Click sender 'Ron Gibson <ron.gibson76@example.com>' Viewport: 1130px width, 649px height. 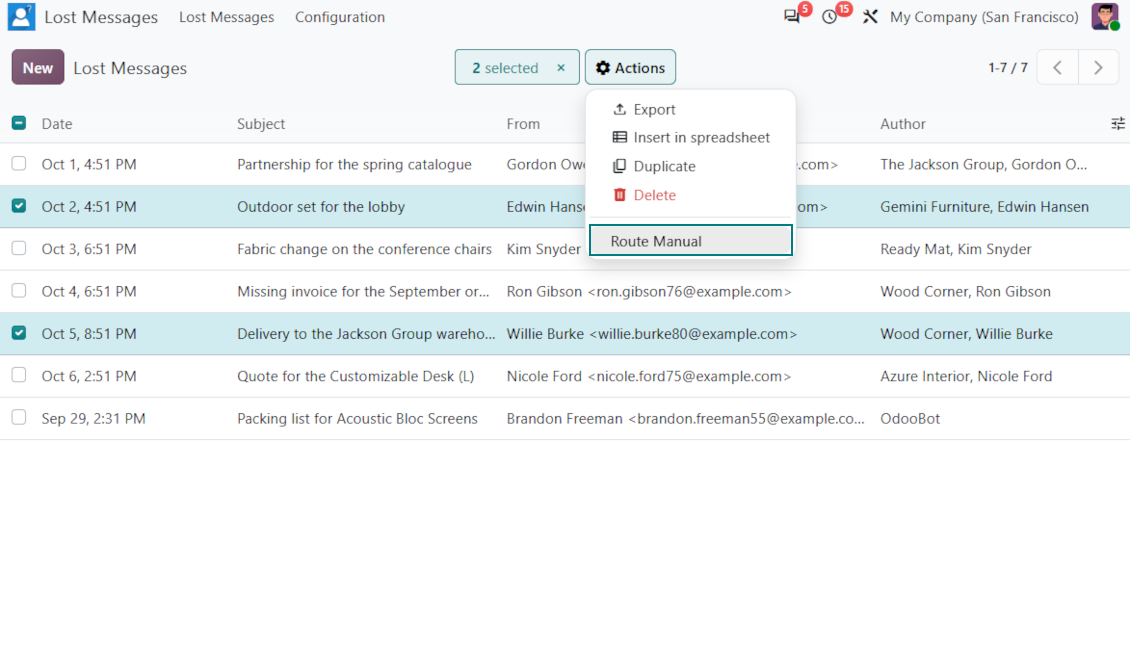point(649,292)
